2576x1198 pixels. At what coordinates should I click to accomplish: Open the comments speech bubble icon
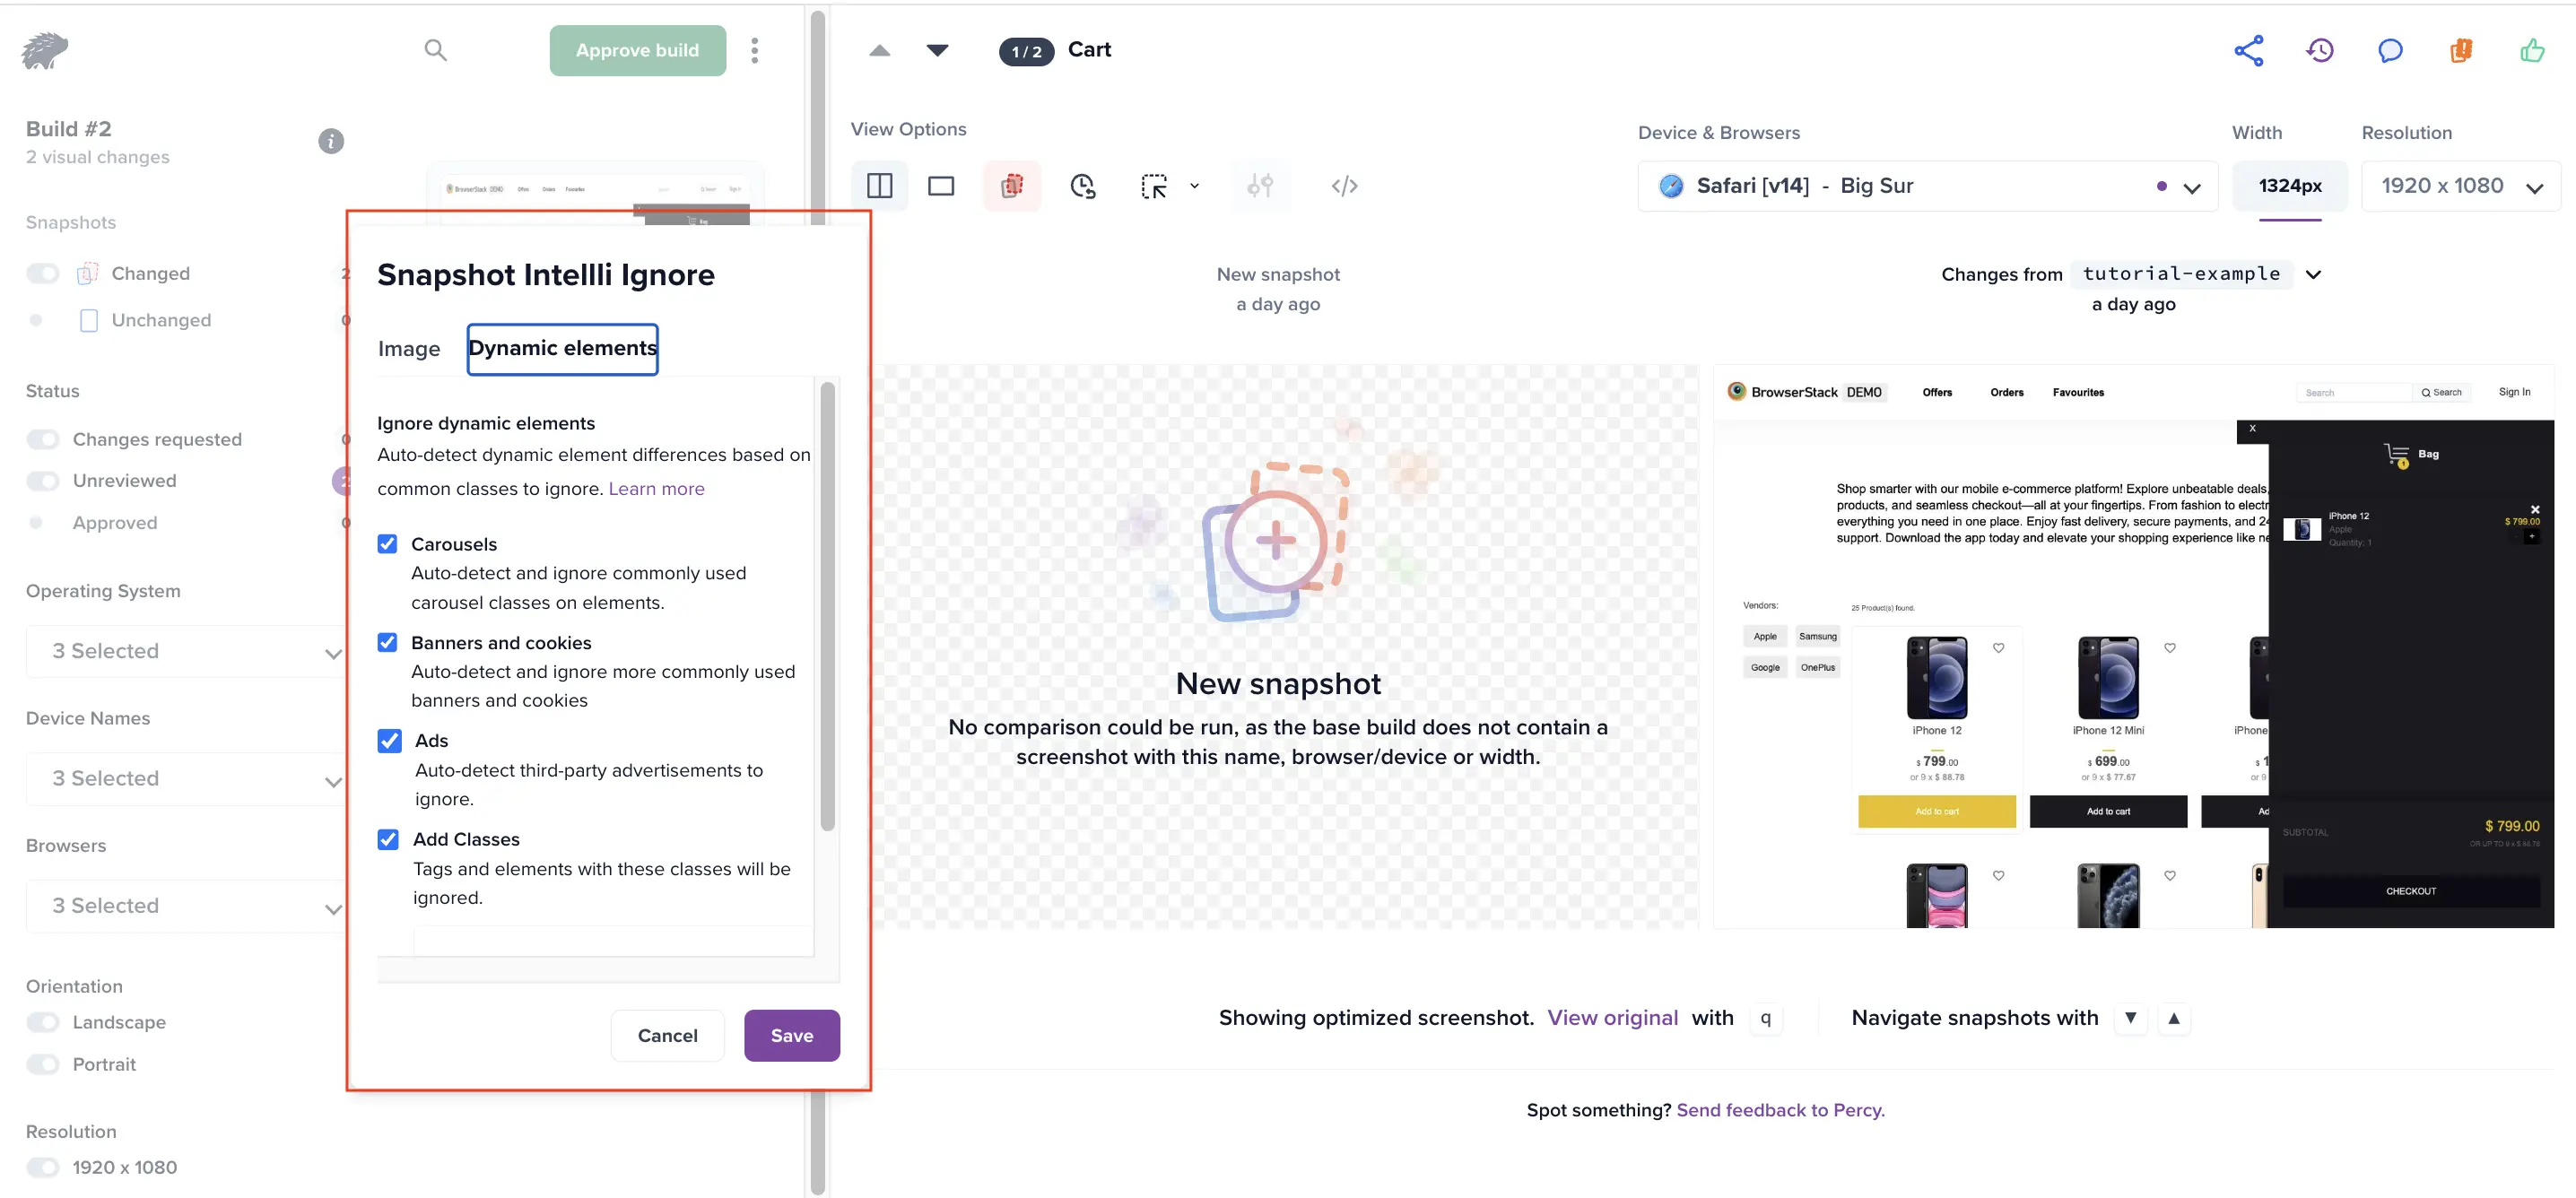pyautogui.click(x=2389, y=50)
